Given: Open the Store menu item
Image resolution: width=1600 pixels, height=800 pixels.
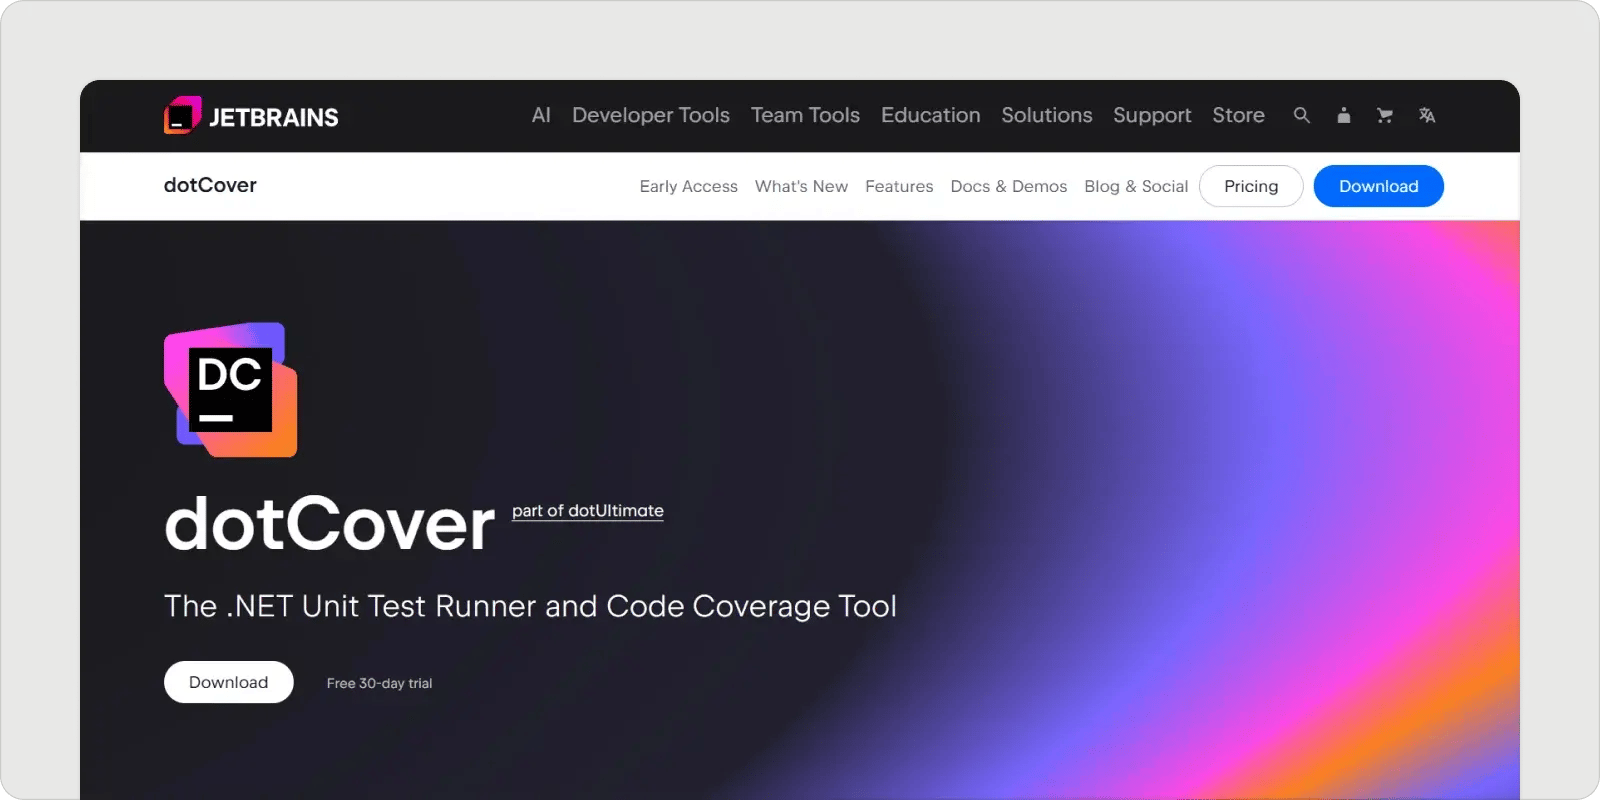Looking at the screenshot, I should 1238,115.
